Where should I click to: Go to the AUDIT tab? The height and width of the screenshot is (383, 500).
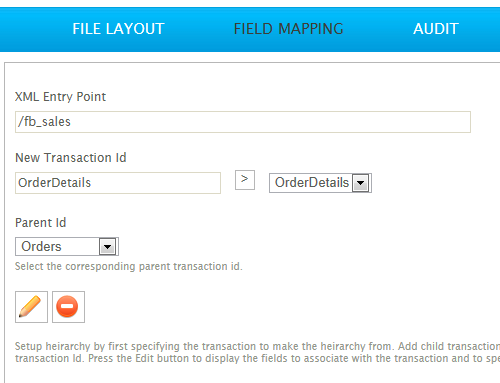point(436,29)
